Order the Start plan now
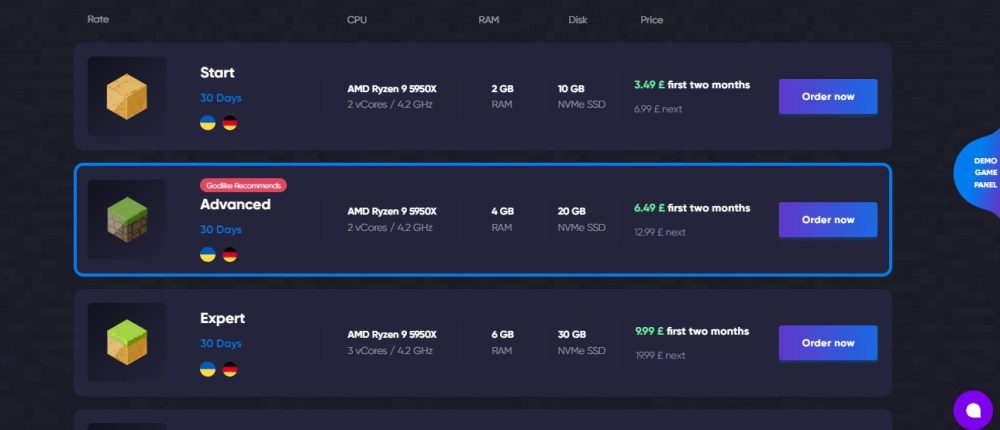The width and height of the screenshot is (1000, 430). tap(828, 96)
